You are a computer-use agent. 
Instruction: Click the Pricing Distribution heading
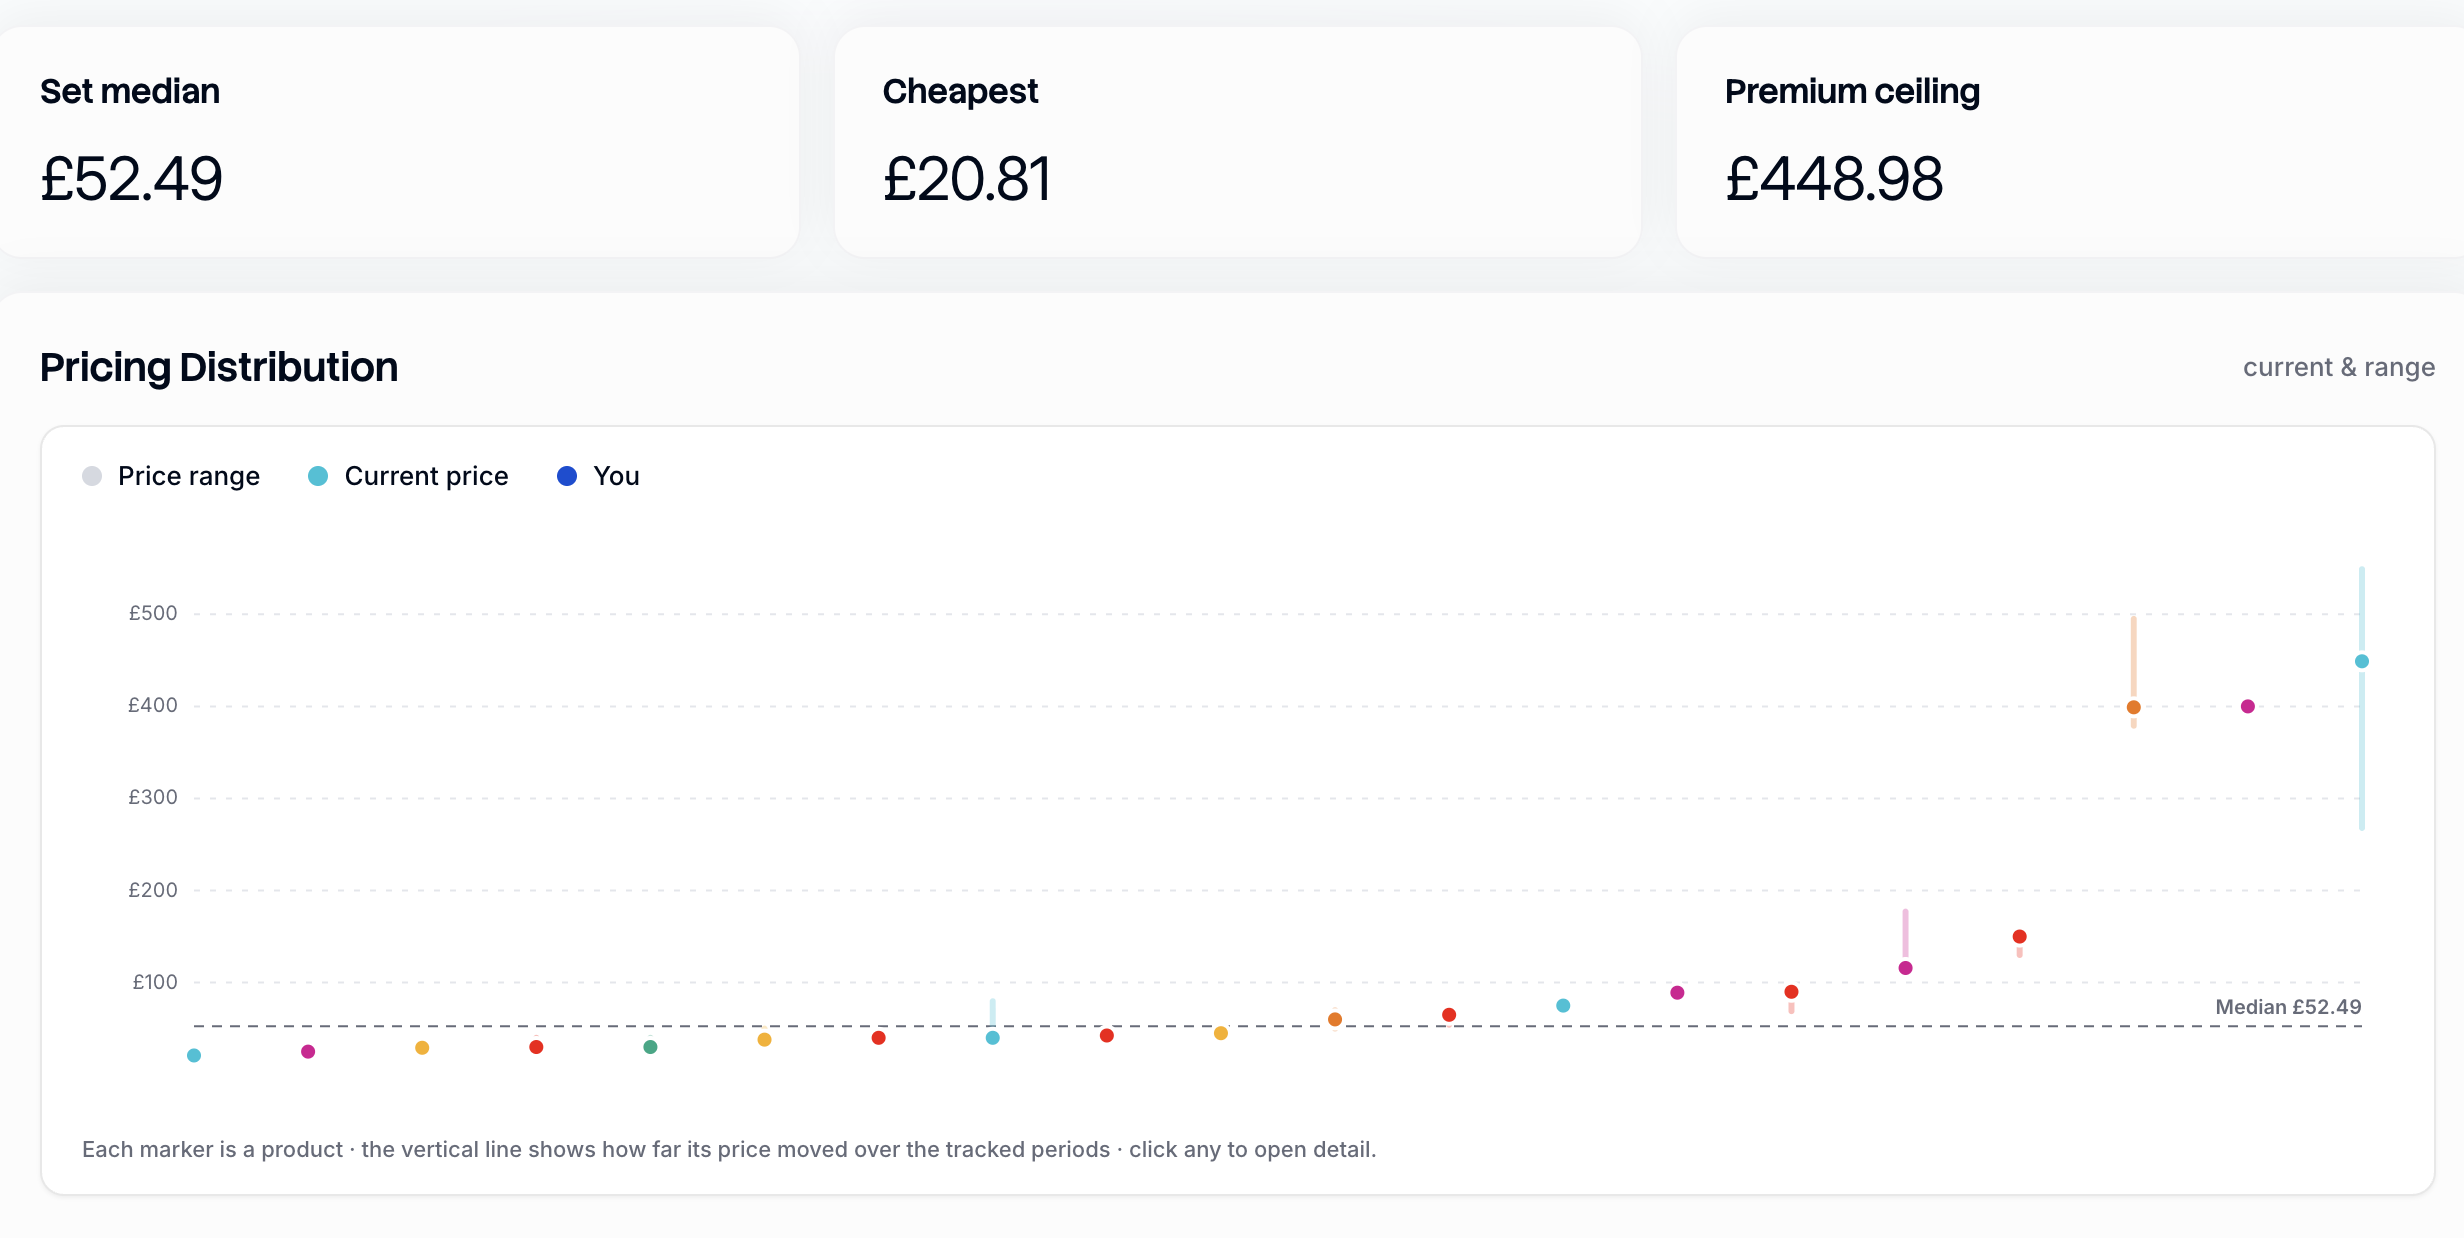coord(219,367)
